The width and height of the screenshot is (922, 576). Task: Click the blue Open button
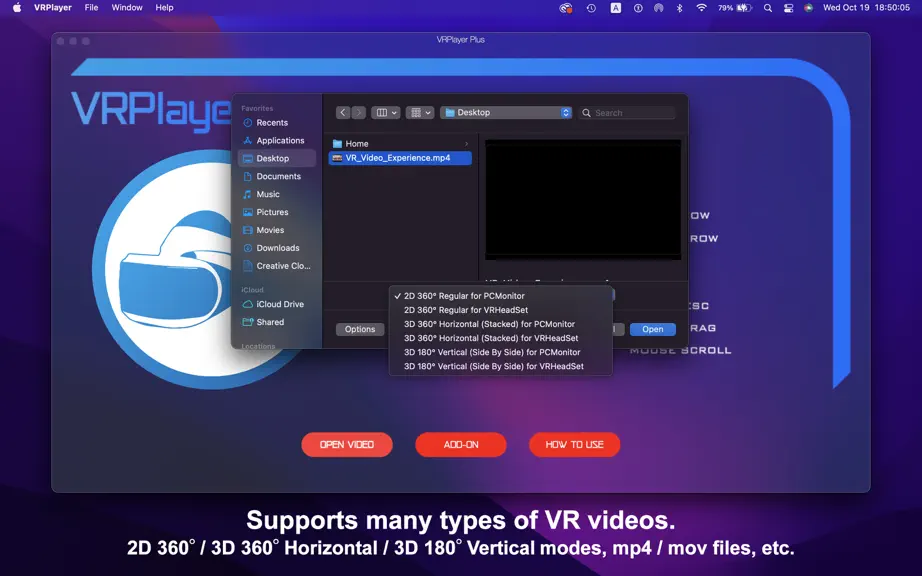pyautogui.click(x=653, y=329)
